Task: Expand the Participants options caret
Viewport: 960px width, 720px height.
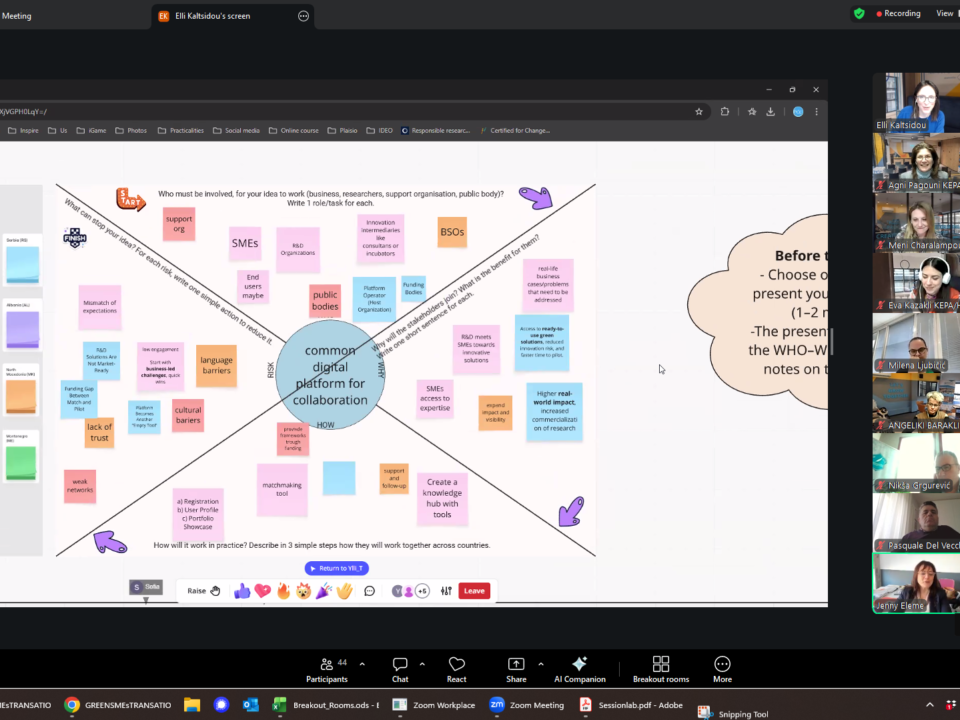Action: pyautogui.click(x=362, y=663)
